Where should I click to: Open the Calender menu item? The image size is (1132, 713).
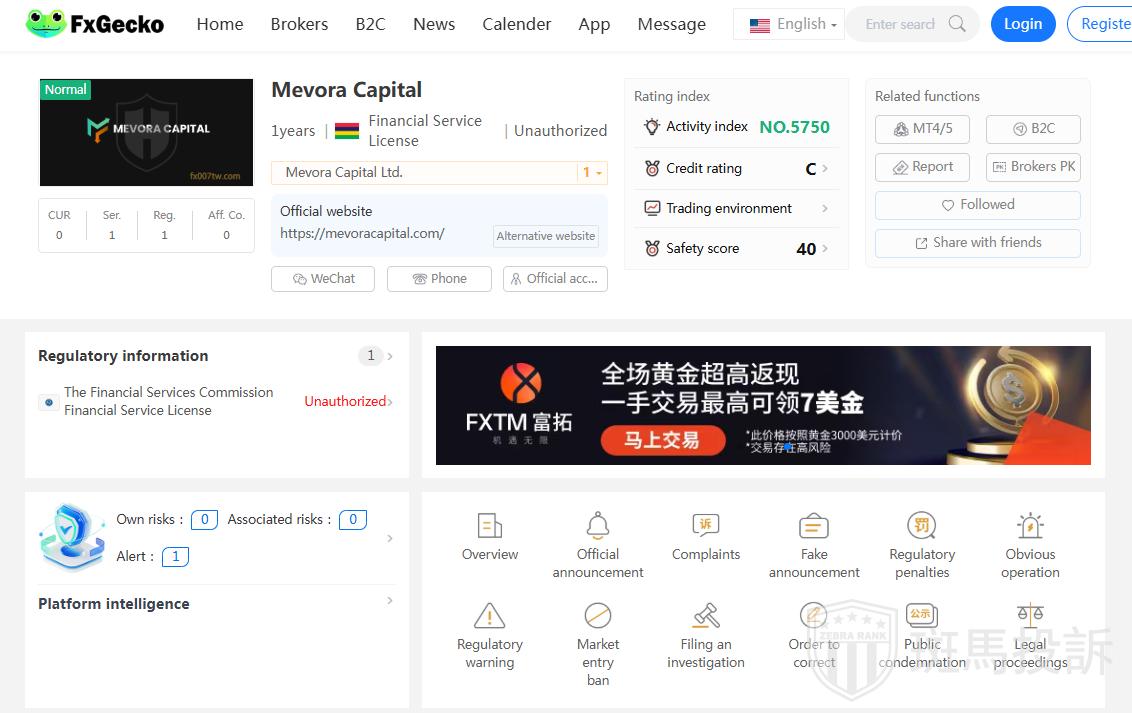click(x=516, y=24)
